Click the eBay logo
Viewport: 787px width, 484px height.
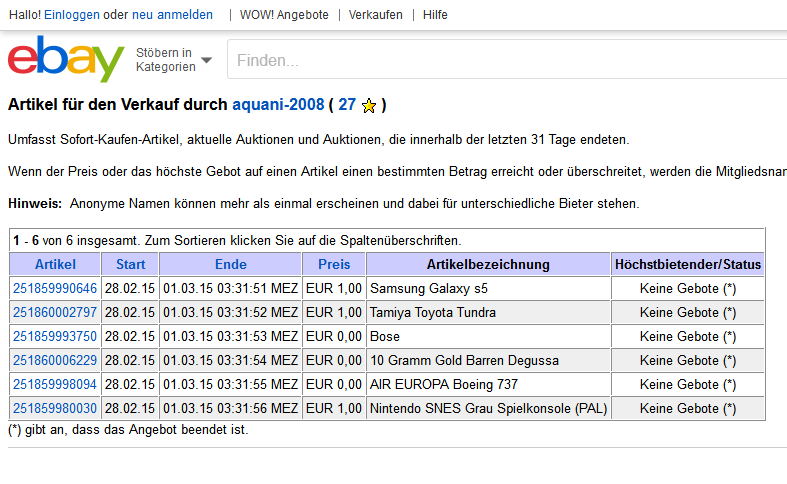[66, 58]
